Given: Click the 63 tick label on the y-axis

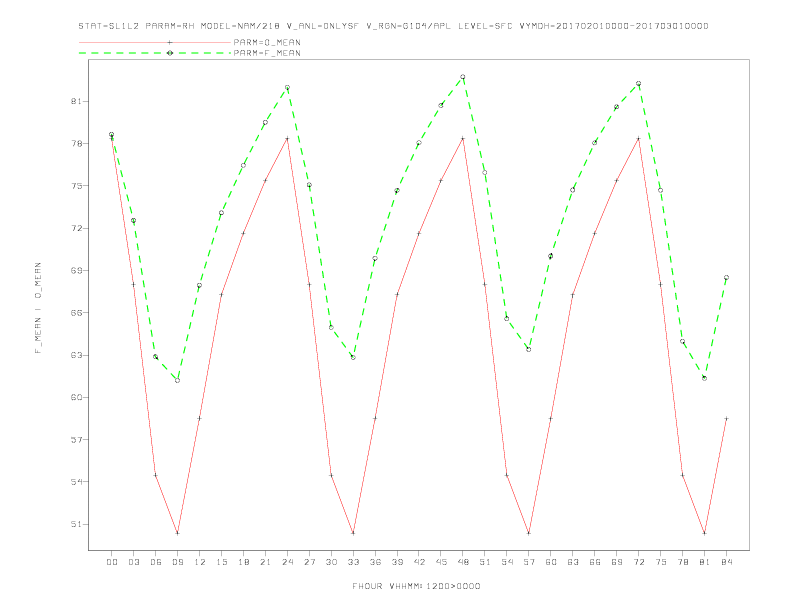Looking at the screenshot, I should [x=76, y=355].
